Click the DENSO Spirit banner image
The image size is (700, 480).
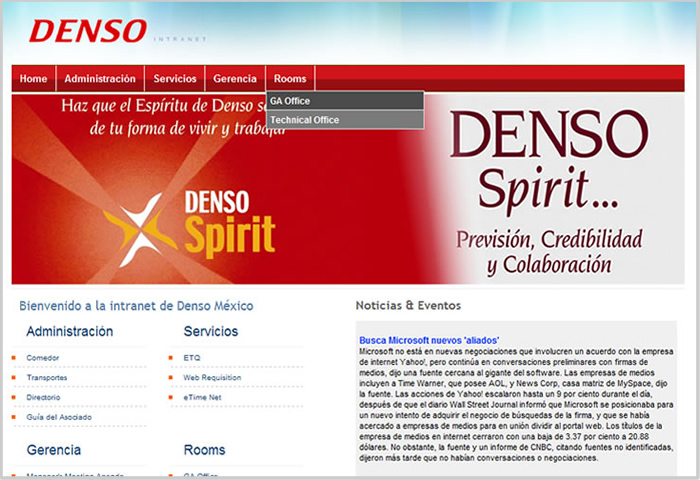tap(348, 189)
